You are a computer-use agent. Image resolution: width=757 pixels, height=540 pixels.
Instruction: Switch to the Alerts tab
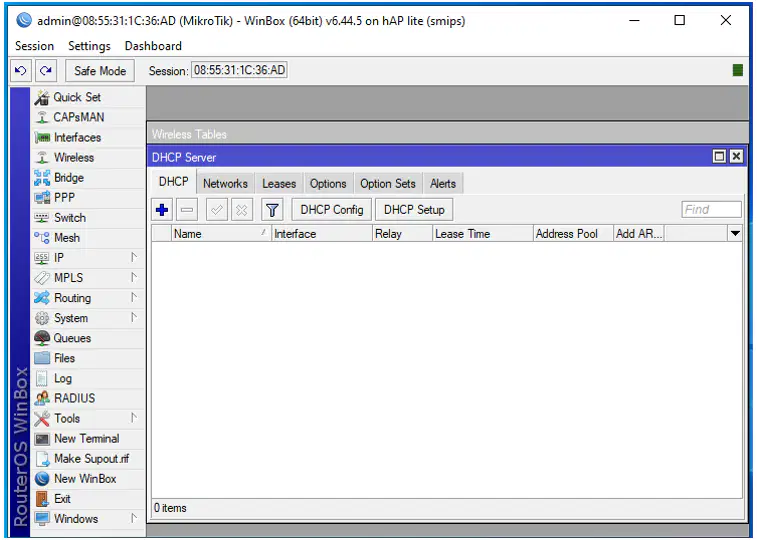click(443, 183)
